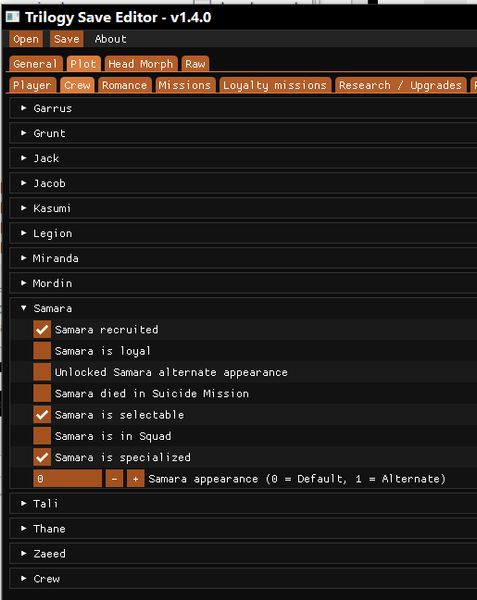Open the Romance sub-tab
Viewport: 477px width, 600px height.
pyautogui.click(x=125, y=85)
